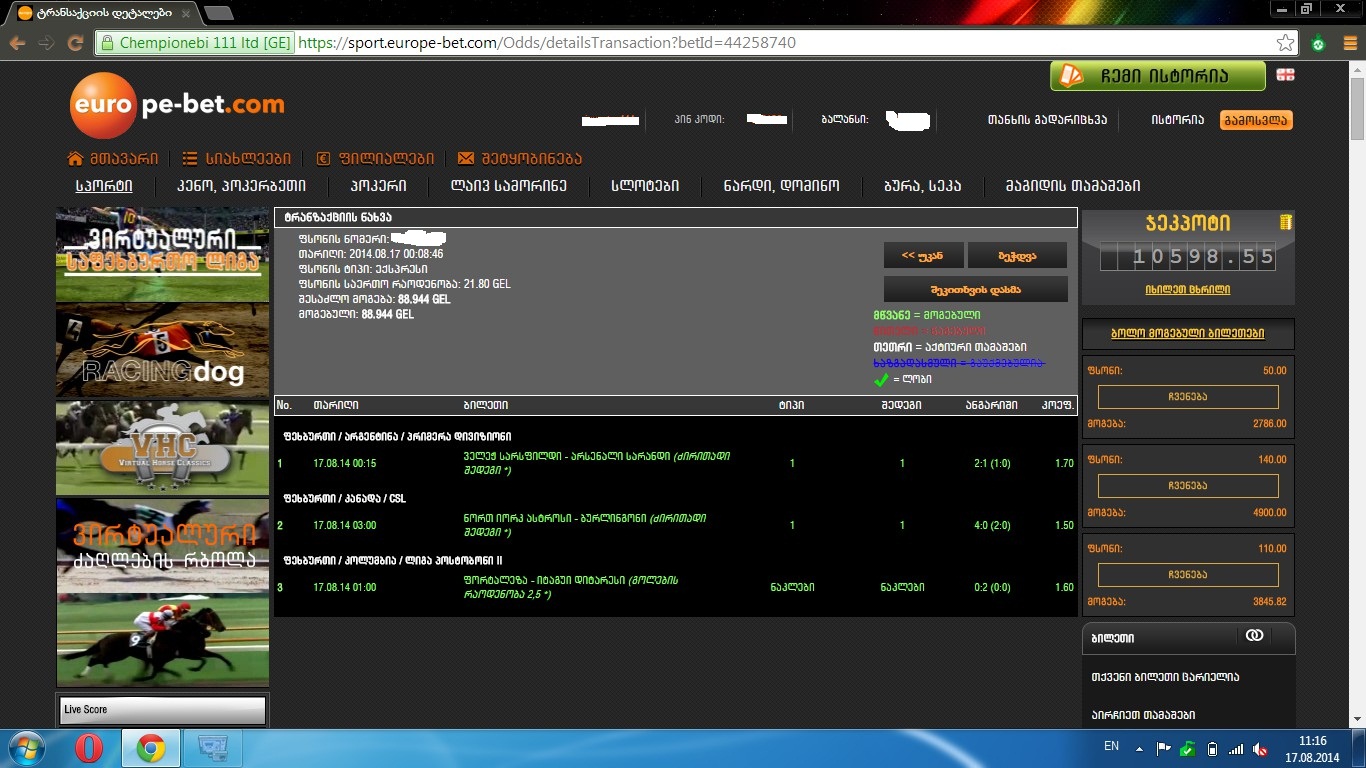Click the coupon rings icon in ბილეთი panel
This screenshot has height=768, width=1366.
[x=1254, y=636]
